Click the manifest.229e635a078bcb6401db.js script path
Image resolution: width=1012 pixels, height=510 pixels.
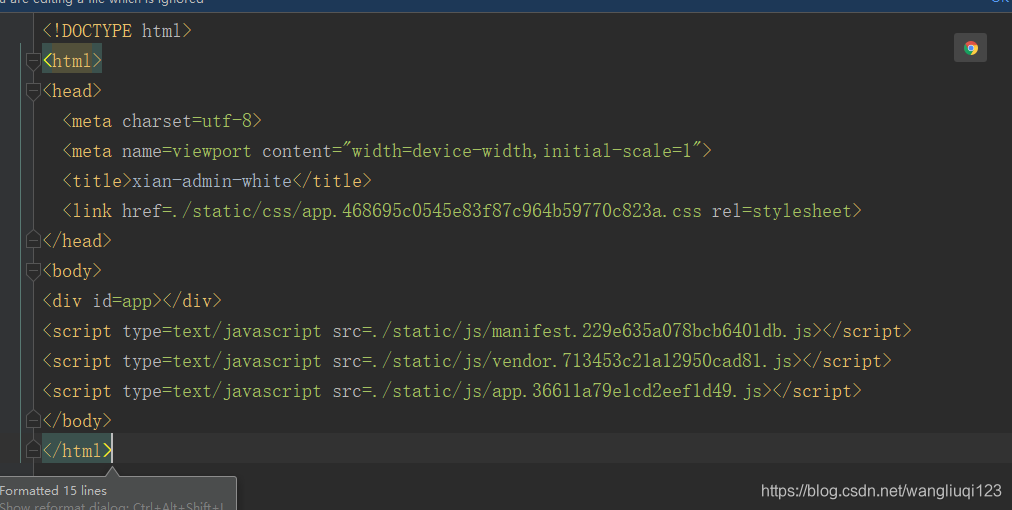point(592,331)
